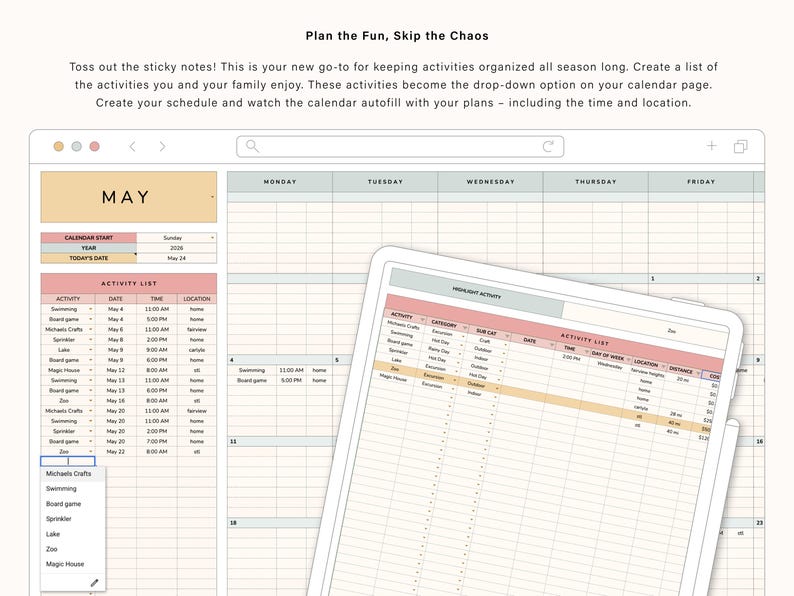The width and height of the screenshot is (794, 596).
Task: Select Swimming in dropdown list
Action: pyautogui.click(x=73, y=489)
